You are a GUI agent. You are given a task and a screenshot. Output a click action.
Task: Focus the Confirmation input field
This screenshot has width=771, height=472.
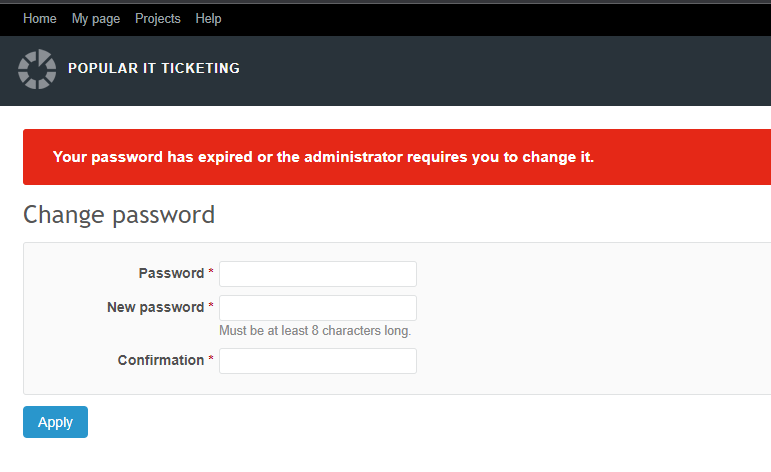(x=318, y=361)
